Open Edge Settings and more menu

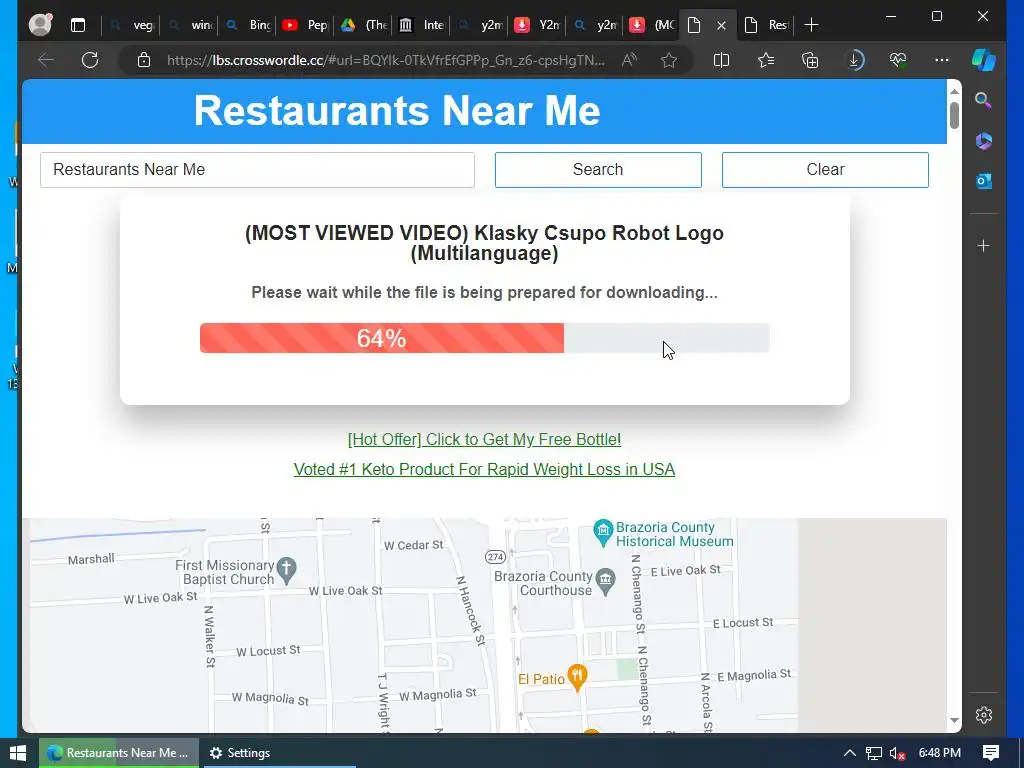[x=942, y=60]
